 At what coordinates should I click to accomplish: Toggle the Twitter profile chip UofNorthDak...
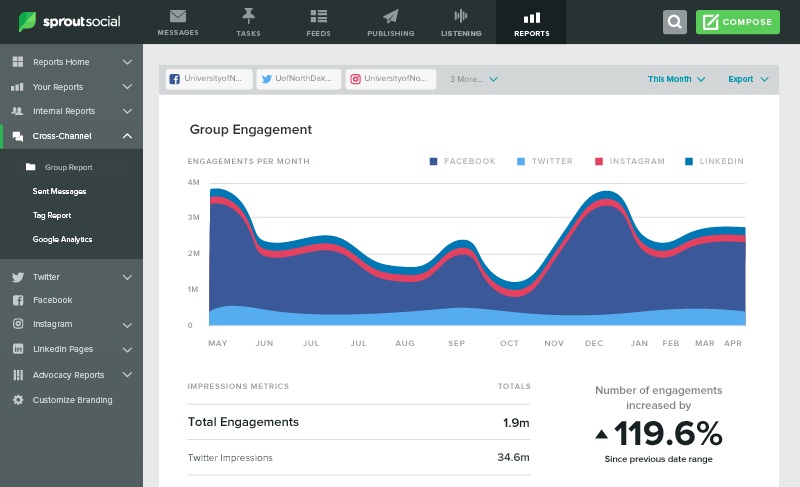click(298, 79)
